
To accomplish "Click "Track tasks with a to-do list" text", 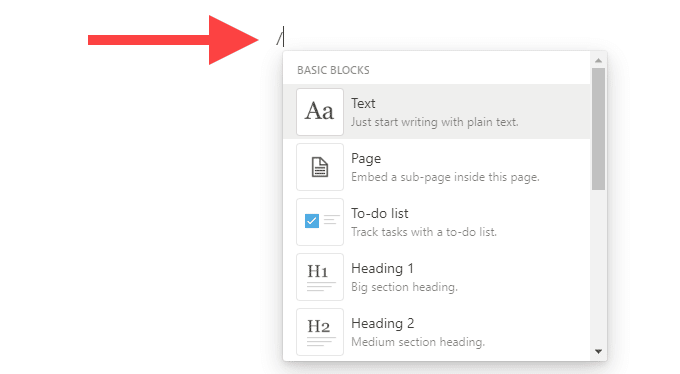I will pos(424,232).
